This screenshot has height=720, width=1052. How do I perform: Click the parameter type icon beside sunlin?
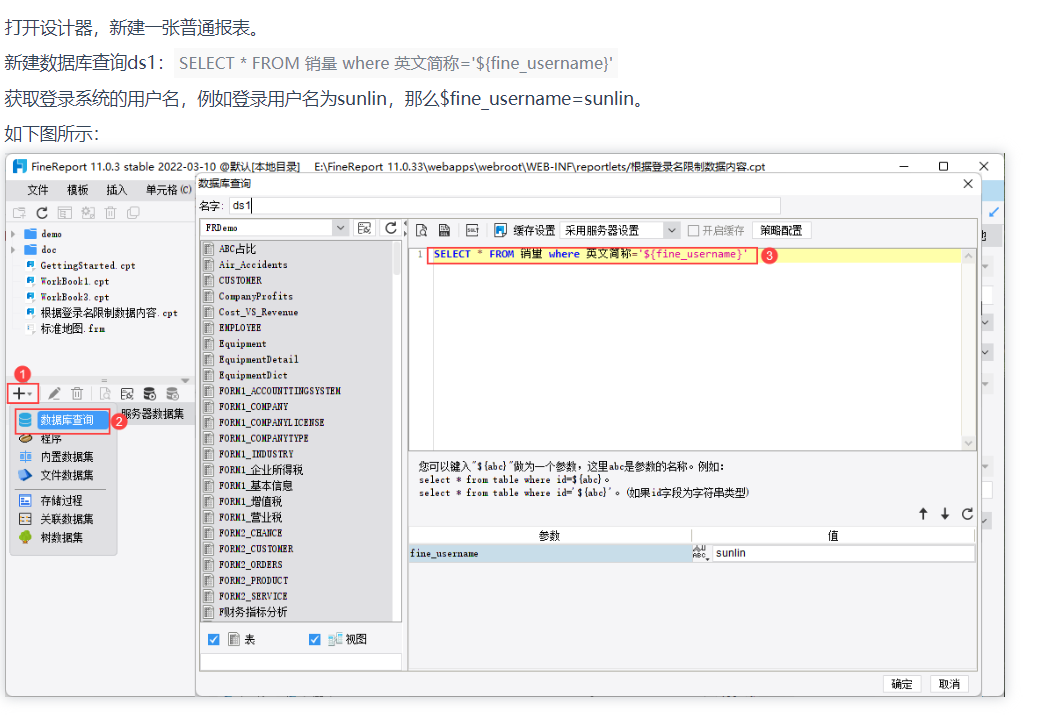tap(700, 553)
